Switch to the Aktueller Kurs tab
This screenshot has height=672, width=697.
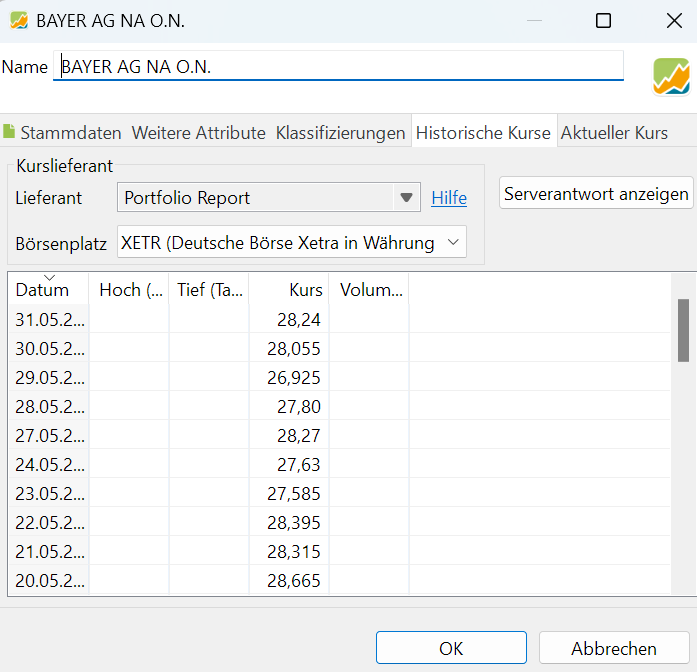click(614, 133)
